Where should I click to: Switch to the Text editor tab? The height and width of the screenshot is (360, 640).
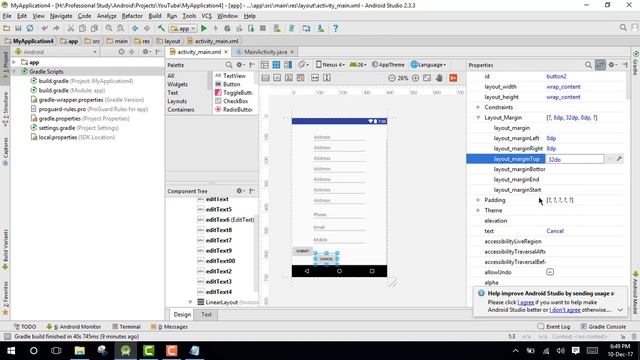(x=207, y=314)
